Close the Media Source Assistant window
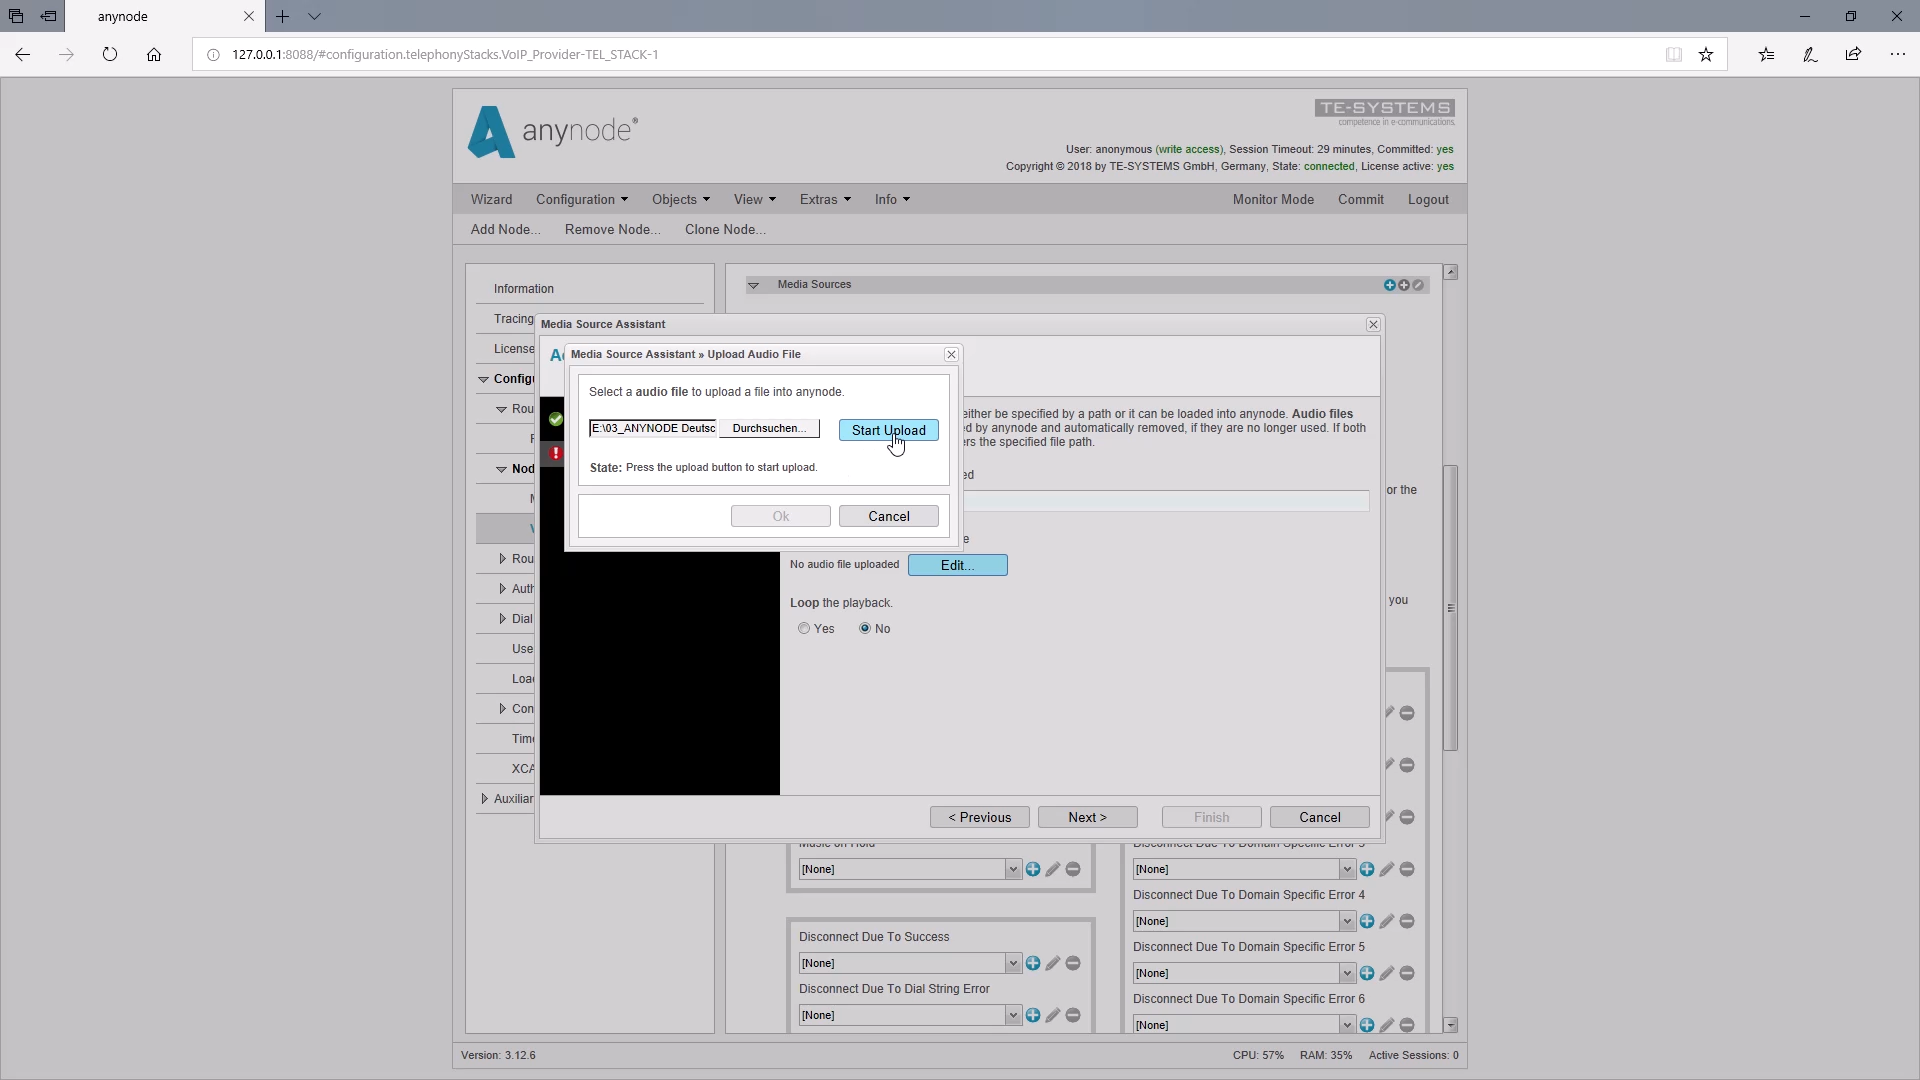Screen dimensions: 1920x1080 [x=1373, y=324]
